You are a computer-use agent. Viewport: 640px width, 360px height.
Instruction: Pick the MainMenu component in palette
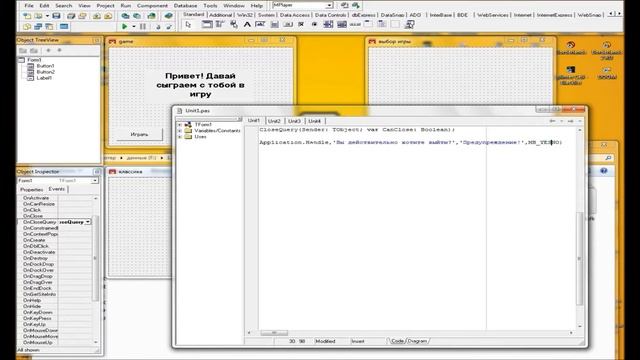pos(220,24)
